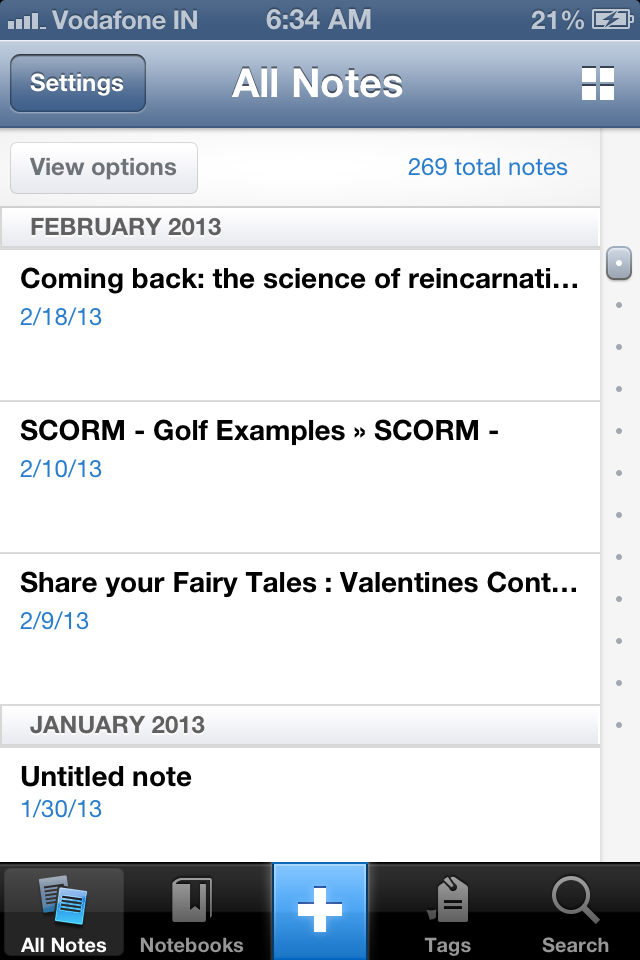
Task: Open View options
Action: [x=104, y=168]
